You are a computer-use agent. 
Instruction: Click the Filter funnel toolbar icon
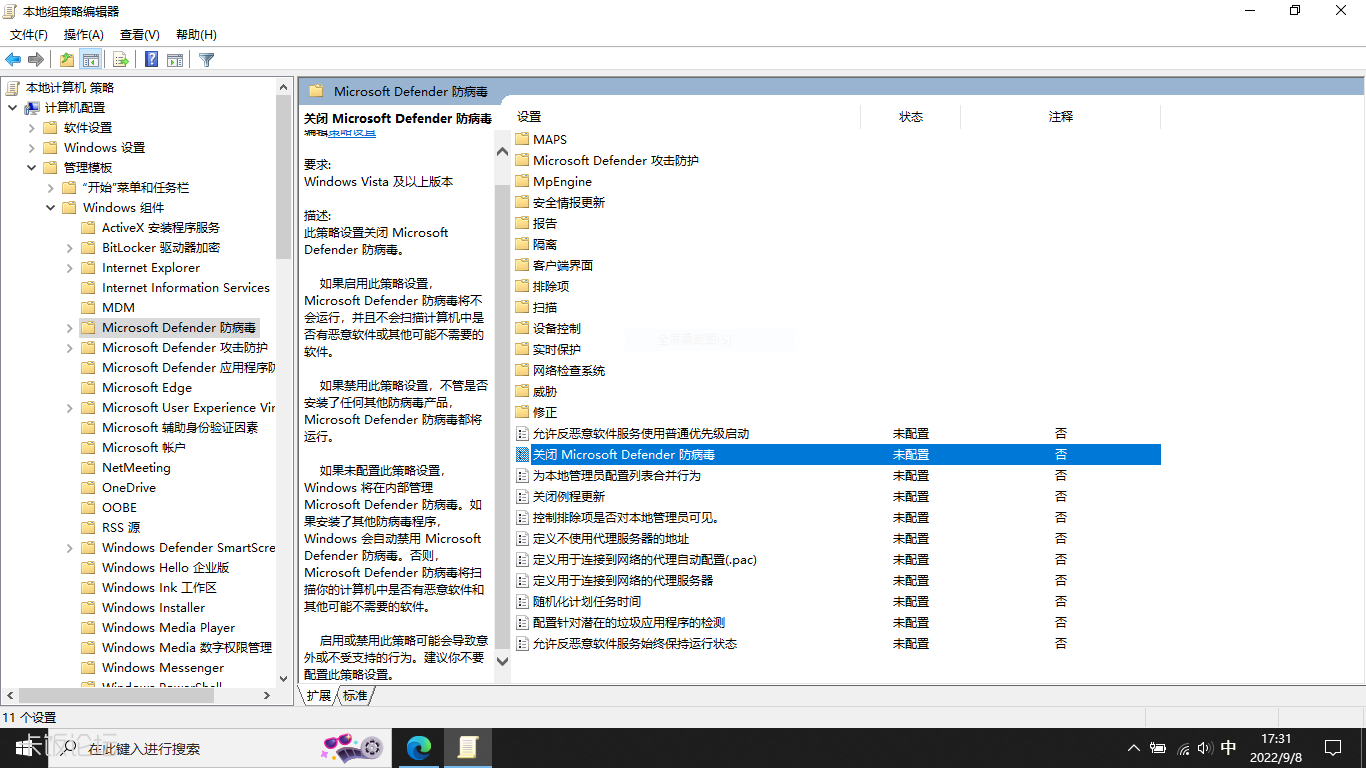207,60
